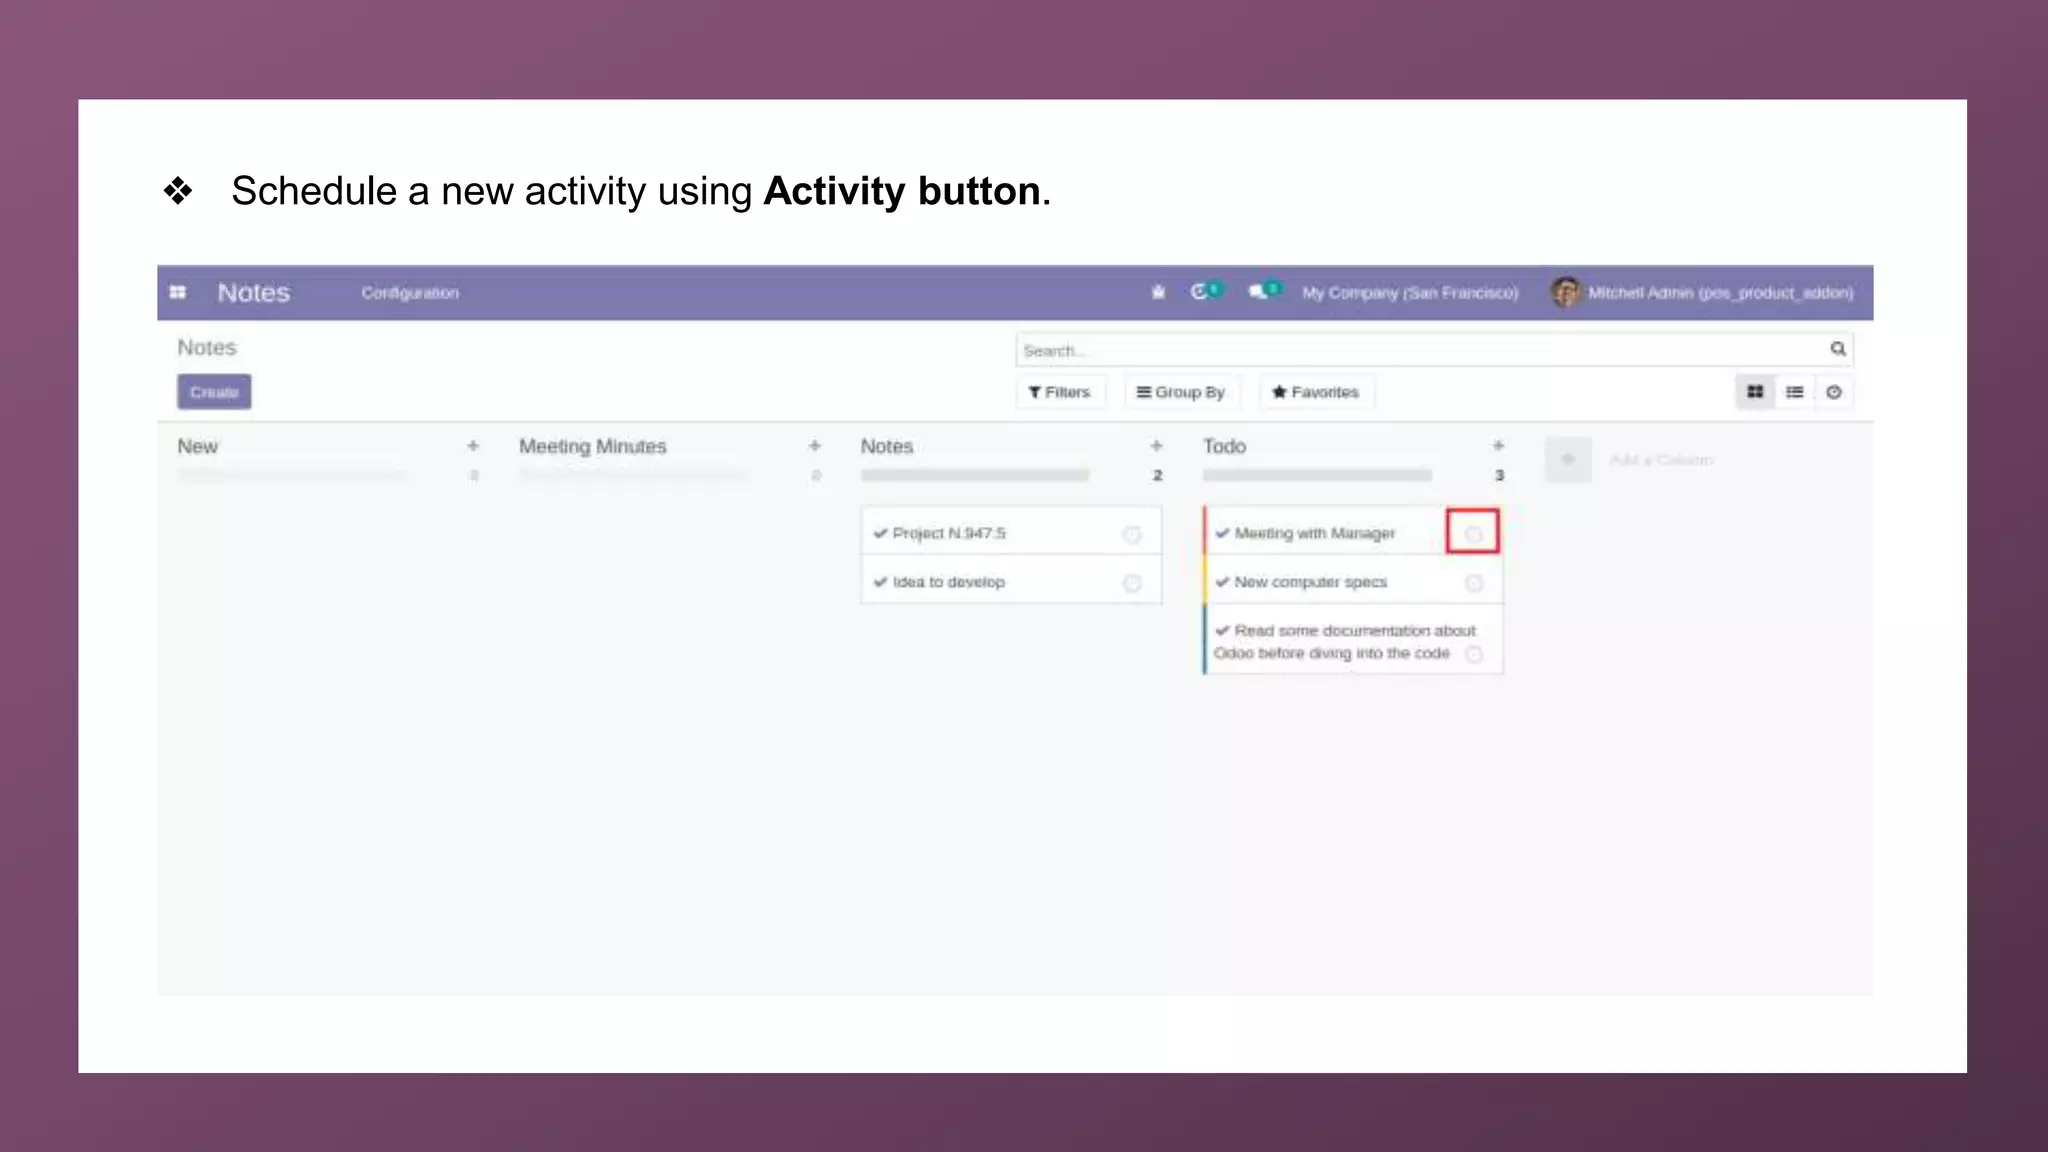Click the search magnifier icon

point(1837,349)
